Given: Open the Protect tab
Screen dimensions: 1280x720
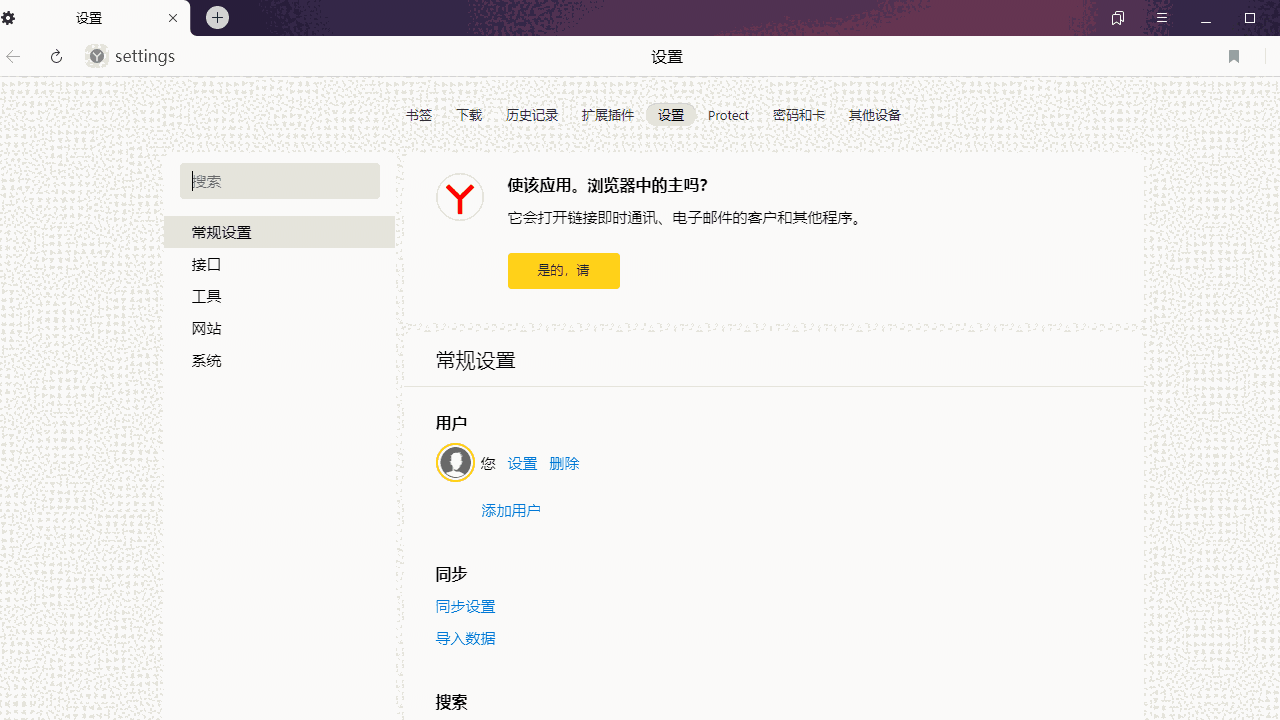Looking at the screenshot, I should 728,114.
